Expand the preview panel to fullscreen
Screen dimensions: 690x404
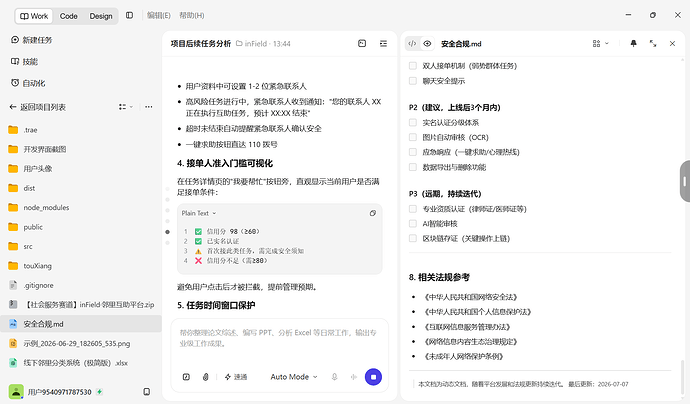[653, 43]
